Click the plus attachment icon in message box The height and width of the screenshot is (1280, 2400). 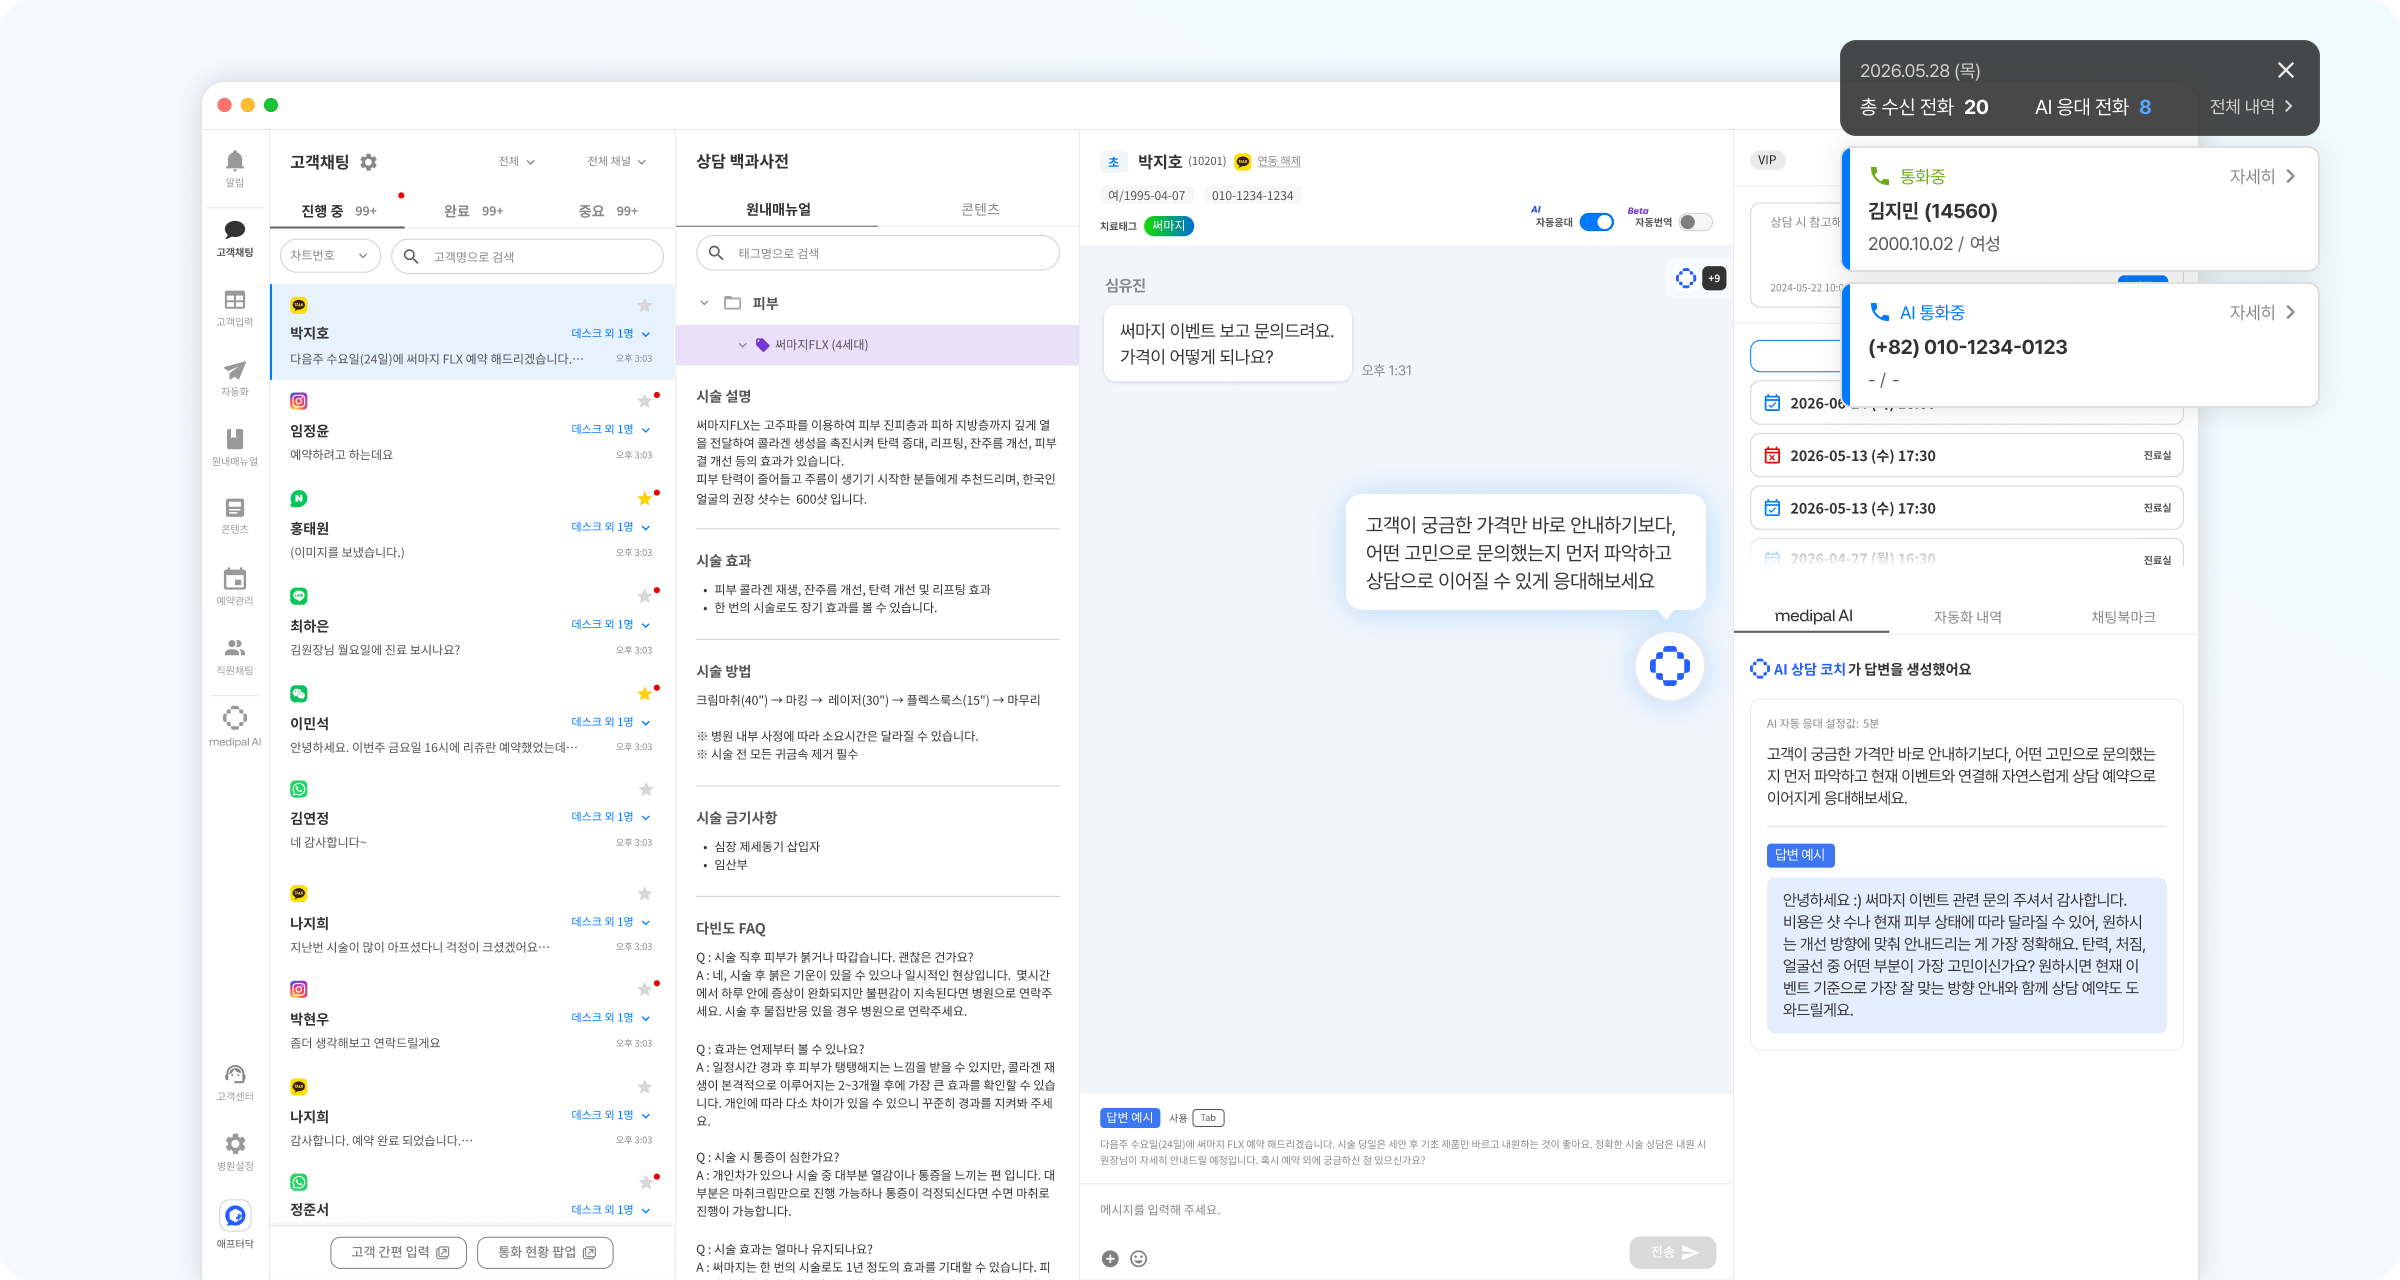coord(1110,1259)
